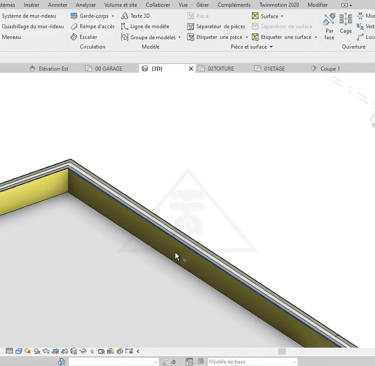The width and height of the screenshot is (375, 366).
Task: Click the Rampe d'accès tool
Action: [x=93, y=26]
